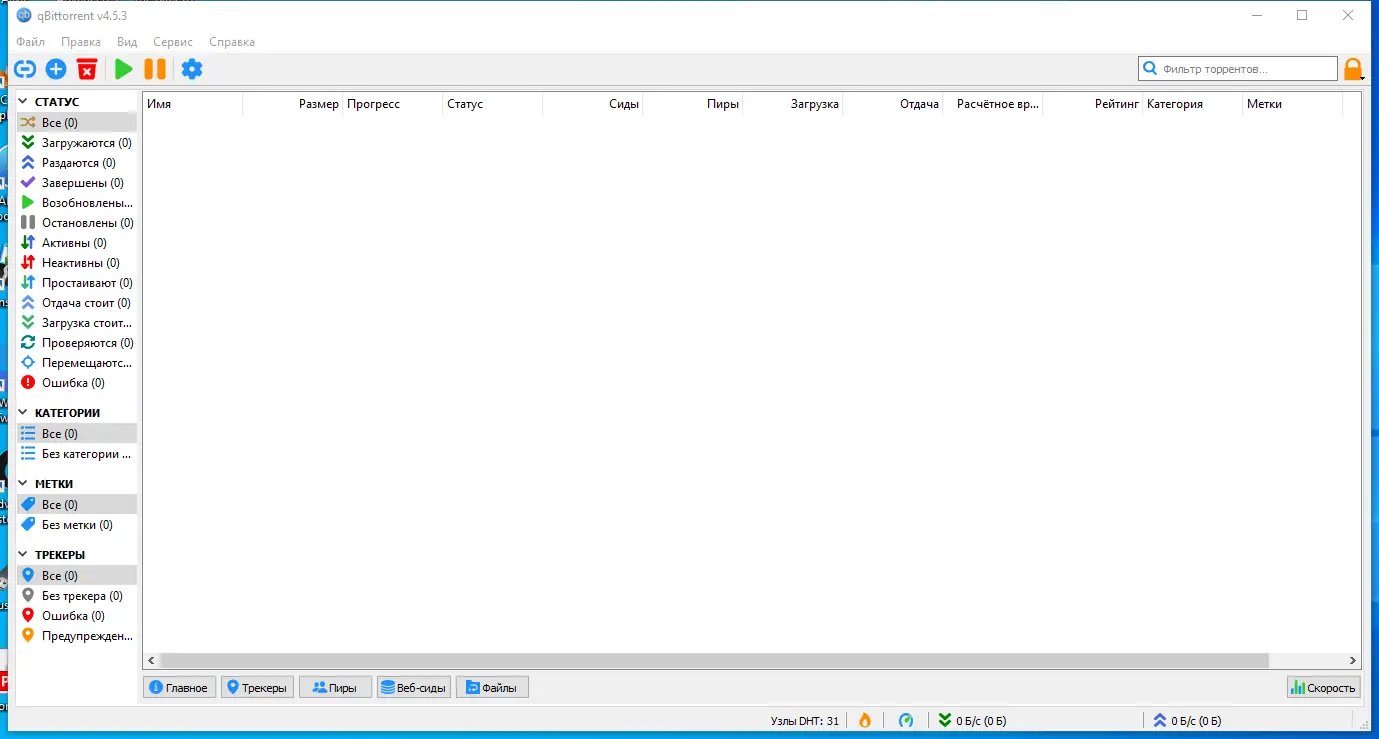Toggle the Скорость speed graph panel

tap(1322, 687)
